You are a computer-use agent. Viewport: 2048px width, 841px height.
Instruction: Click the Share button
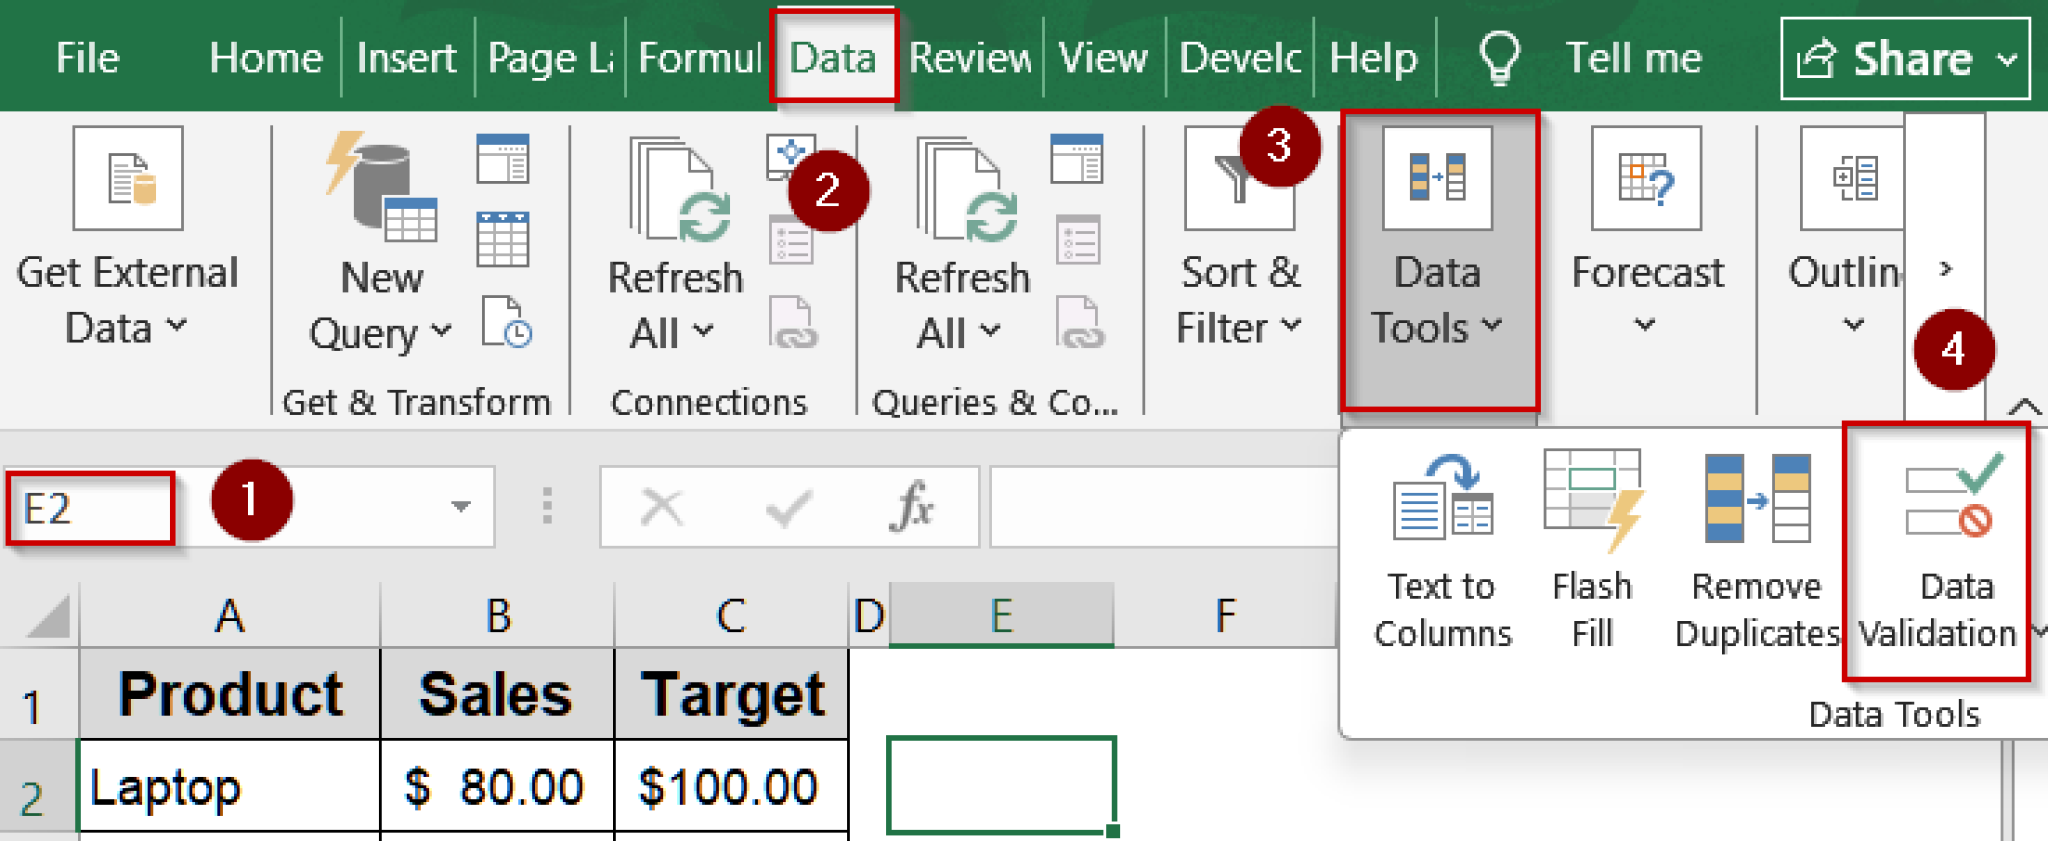1904,59
